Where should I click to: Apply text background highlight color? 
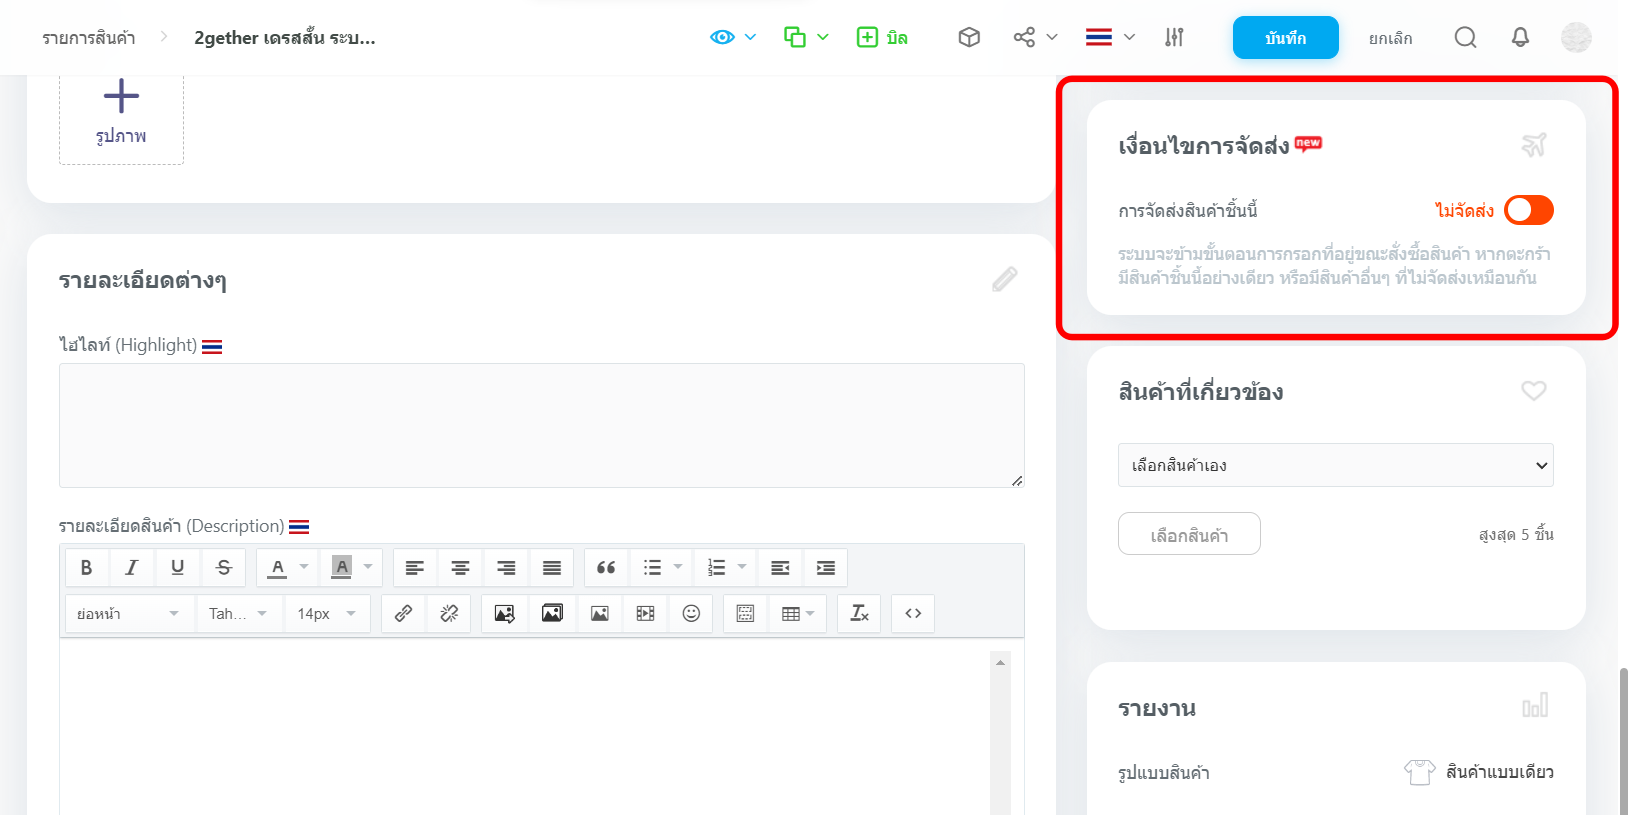tap(341, 567)
